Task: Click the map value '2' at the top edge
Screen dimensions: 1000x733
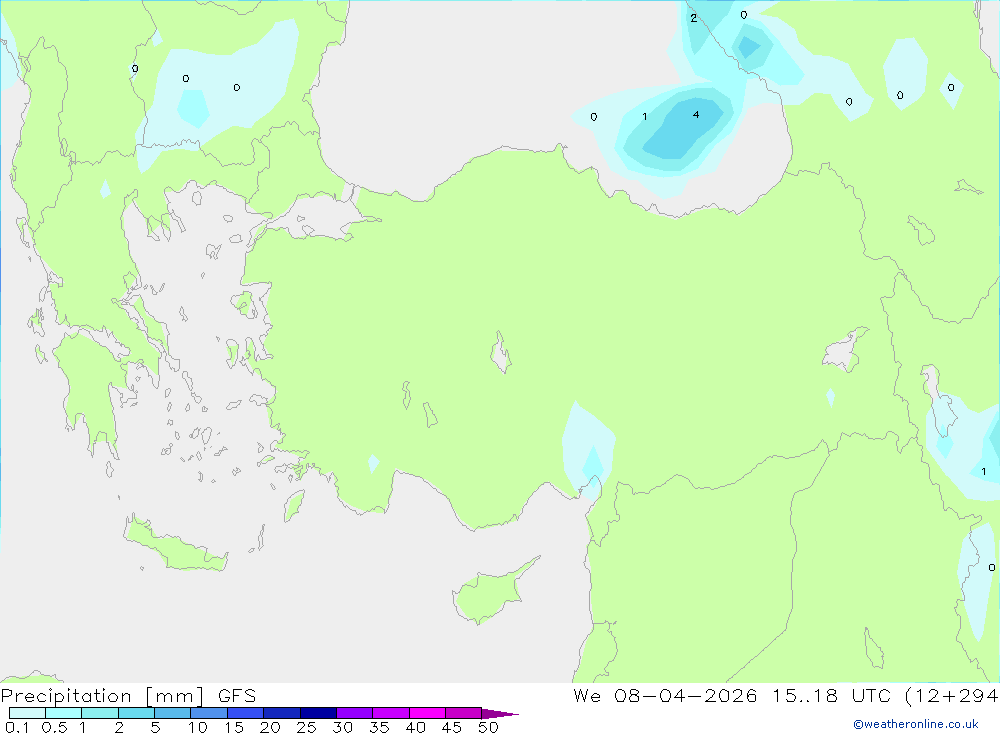Action: click(694, 19)
